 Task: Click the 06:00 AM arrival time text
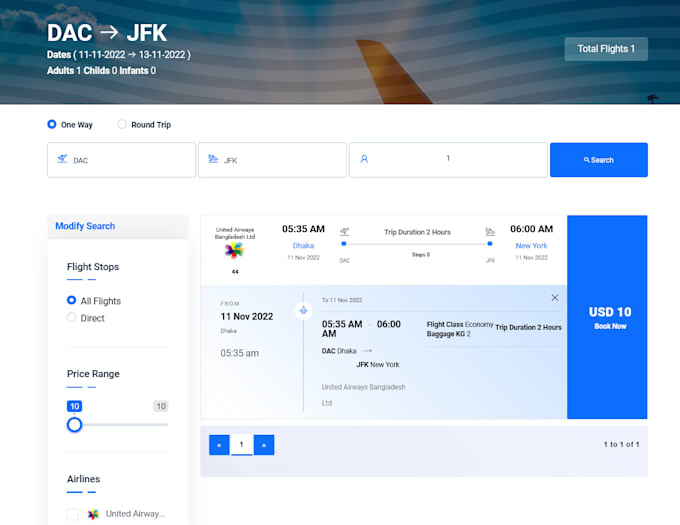click(531, 229)
